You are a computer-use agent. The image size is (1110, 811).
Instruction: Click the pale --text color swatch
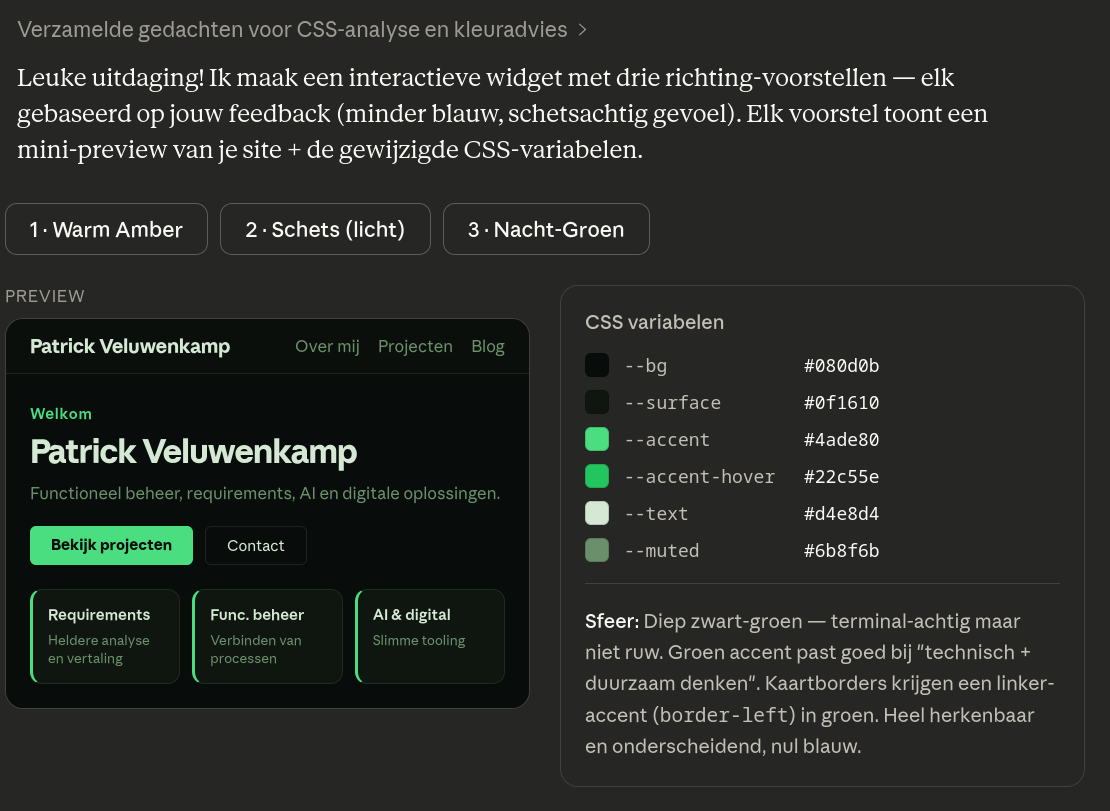tap(597, 513)
